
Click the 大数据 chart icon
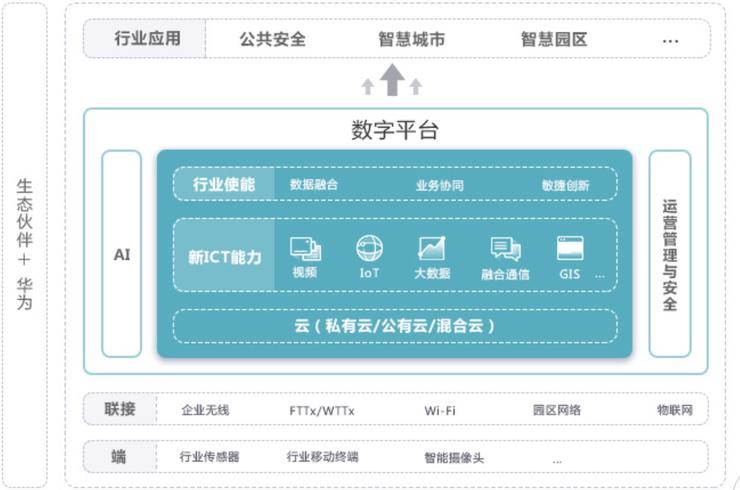[431, 248]
